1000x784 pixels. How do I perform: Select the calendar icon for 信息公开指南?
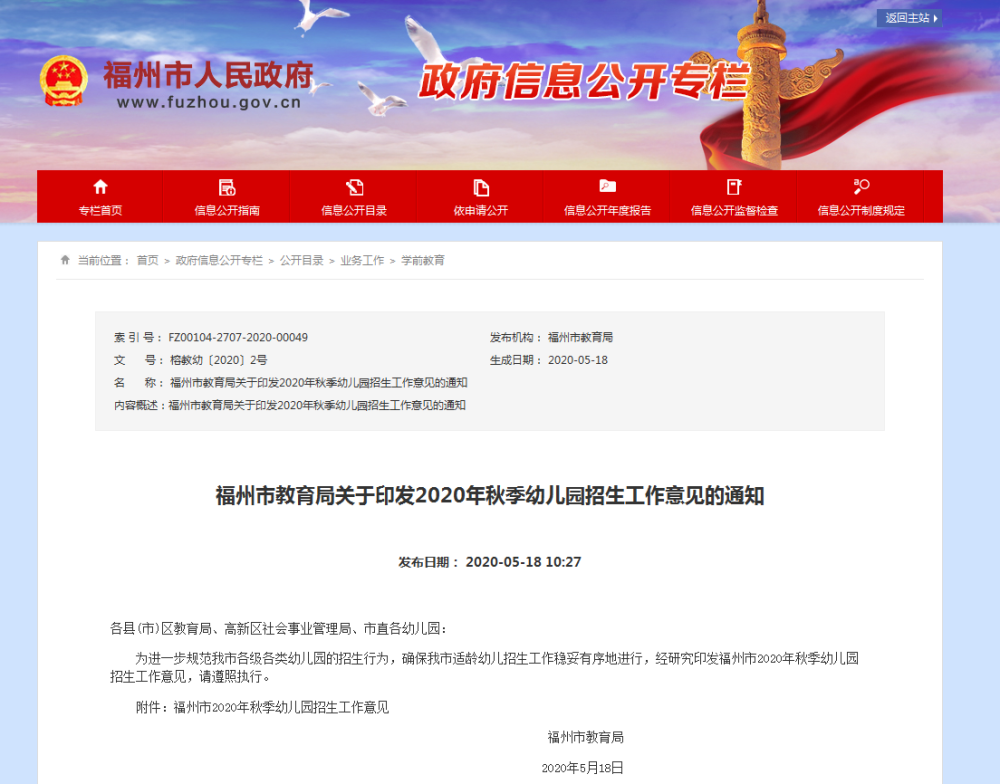[227, 187]
